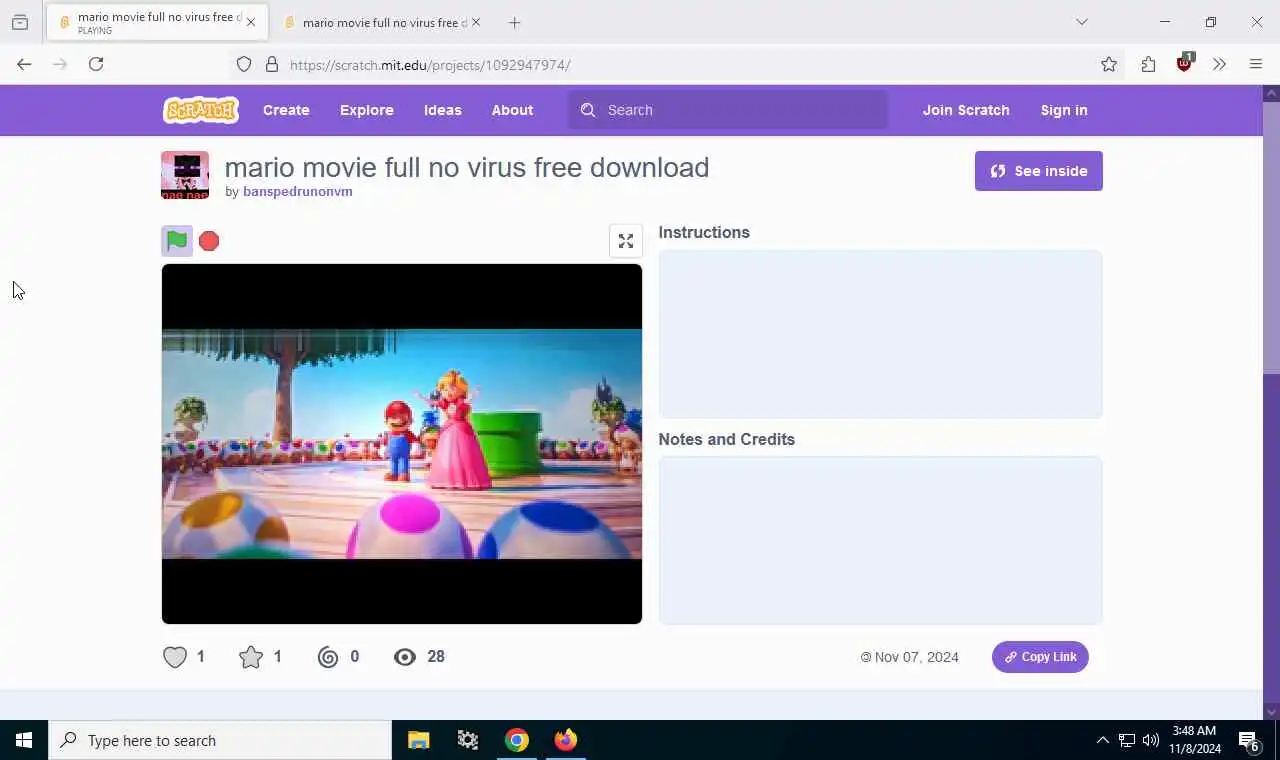
Task: Click the Notes and Credits box
Action: [880, 541]
